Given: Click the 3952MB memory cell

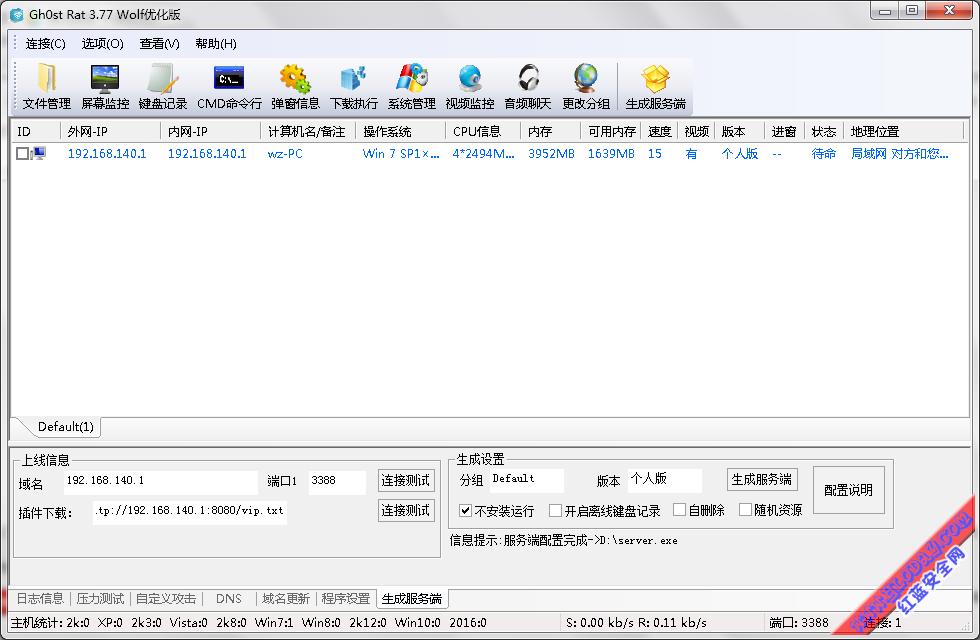Looking at the screenshot, I should (551, 154).
